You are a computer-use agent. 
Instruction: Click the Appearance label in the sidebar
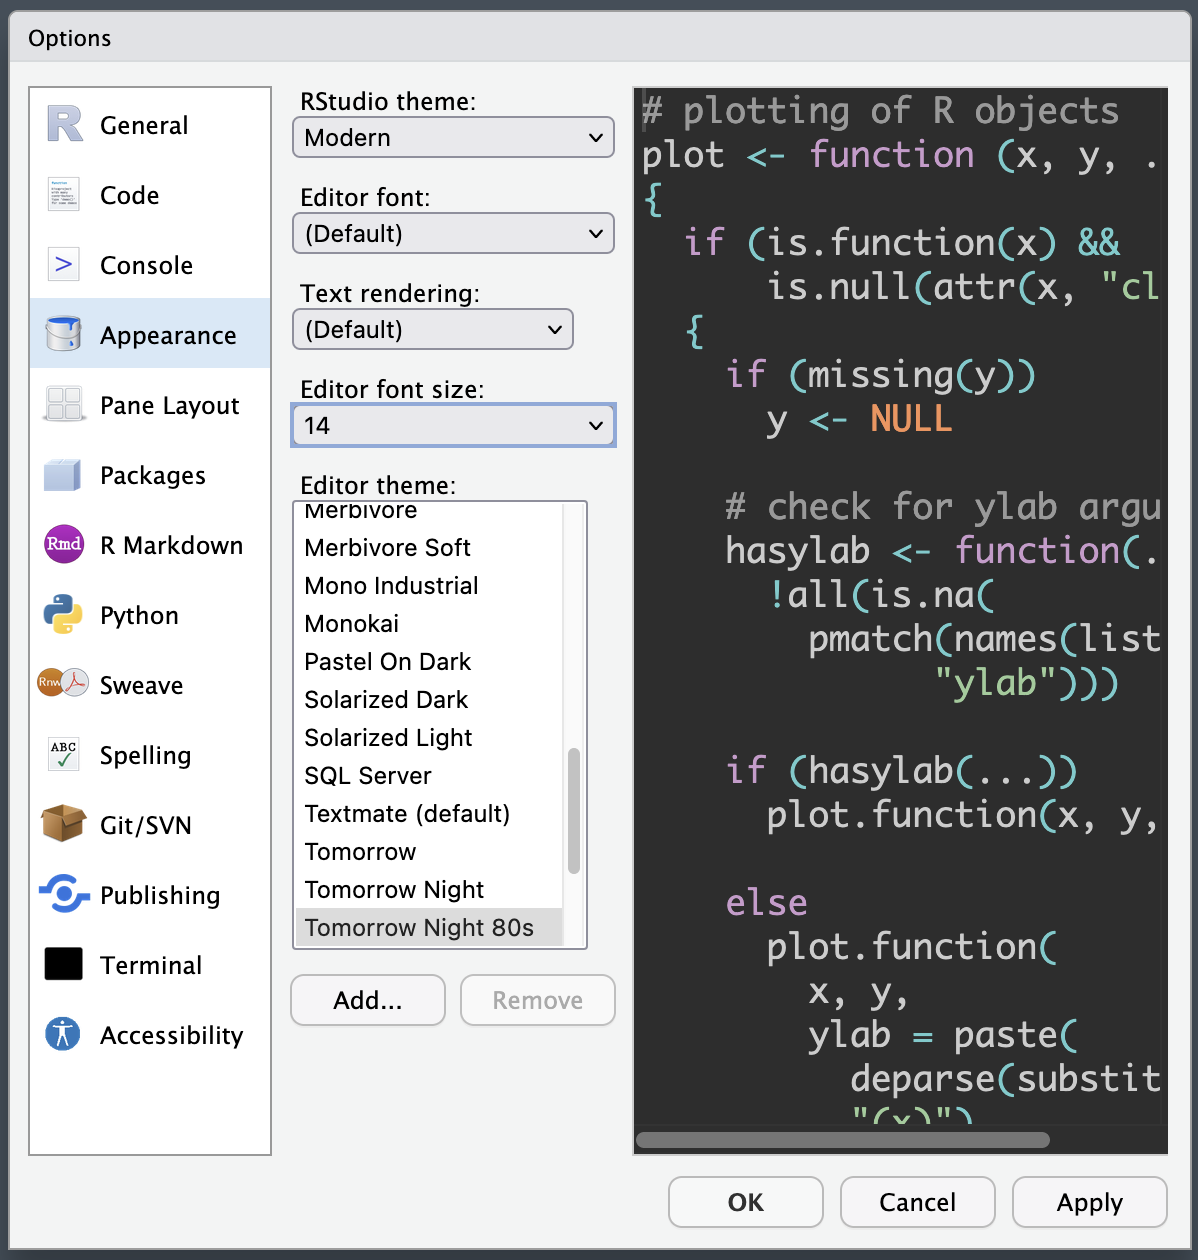[168, 336]
